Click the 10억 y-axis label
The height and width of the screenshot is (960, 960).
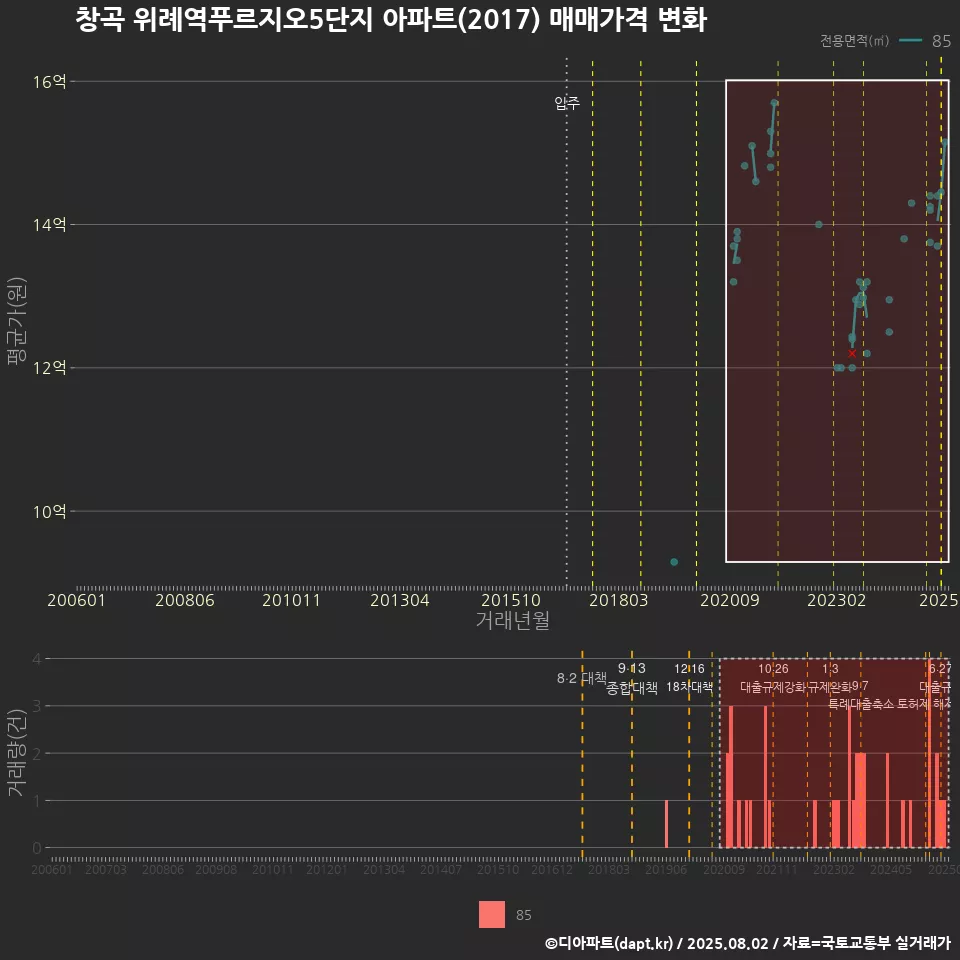pos(50,511)
